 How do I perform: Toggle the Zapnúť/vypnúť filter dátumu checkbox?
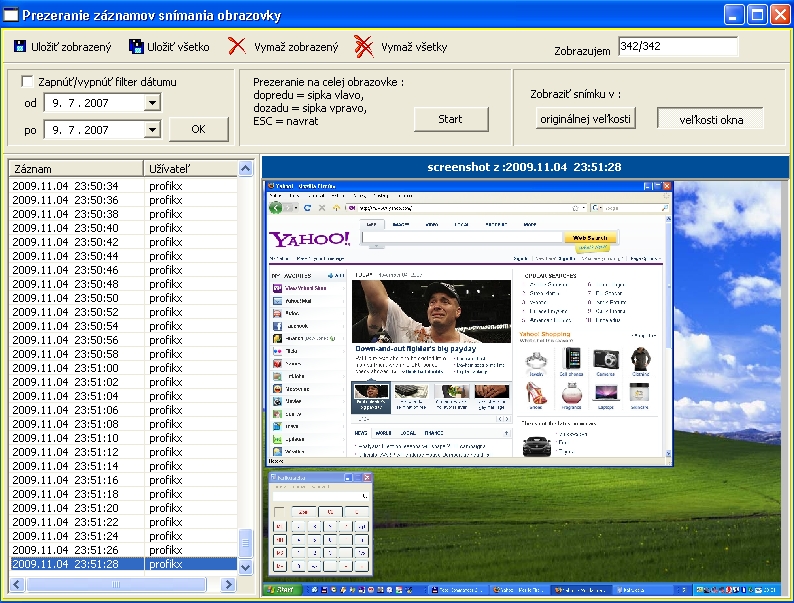coord(27,81)
